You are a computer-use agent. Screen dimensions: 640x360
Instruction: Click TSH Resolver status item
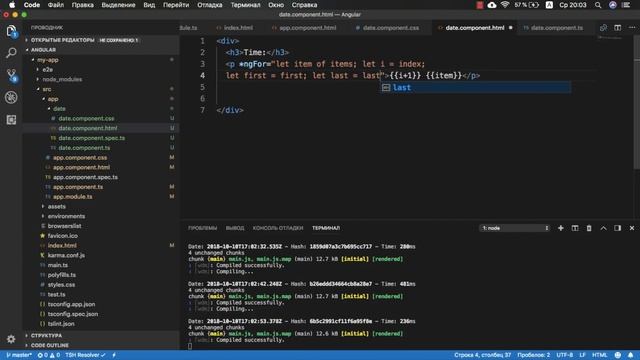(85, 355)
